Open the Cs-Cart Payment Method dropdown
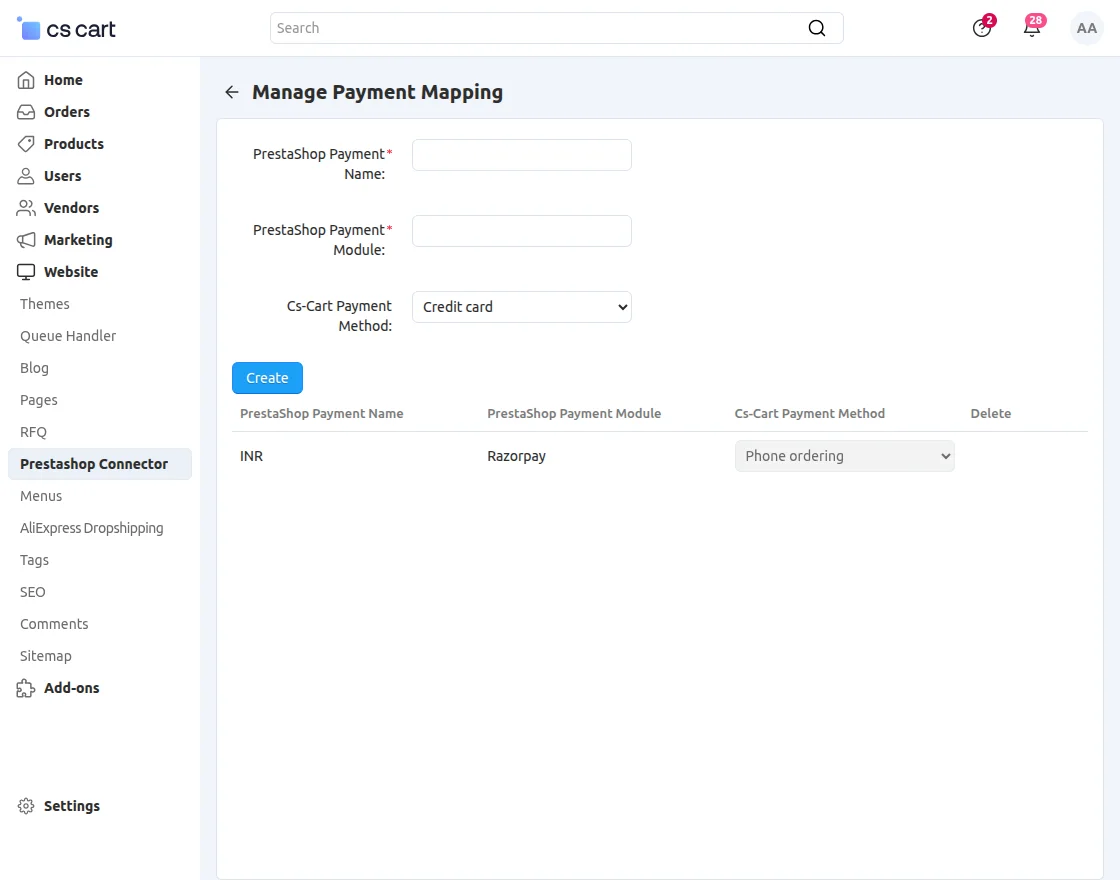 point(521,307)
